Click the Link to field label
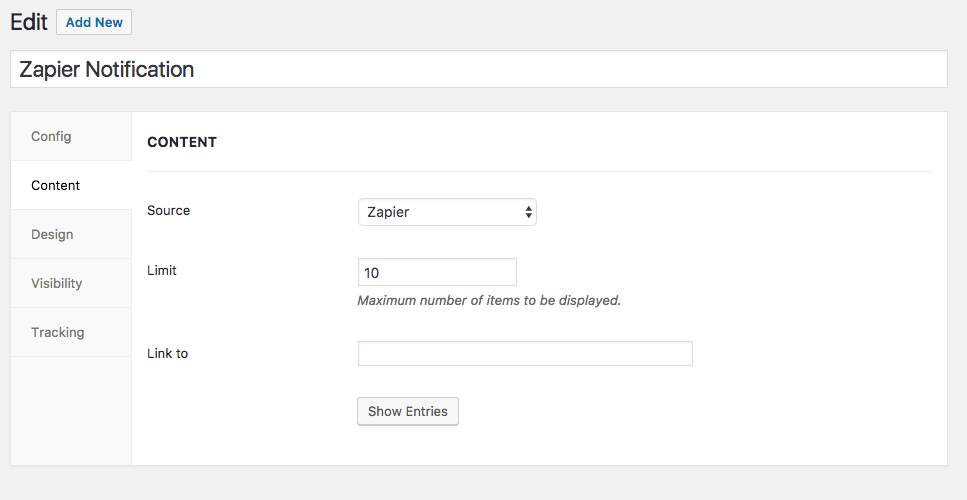967x500 pixels. click(167, 353)
